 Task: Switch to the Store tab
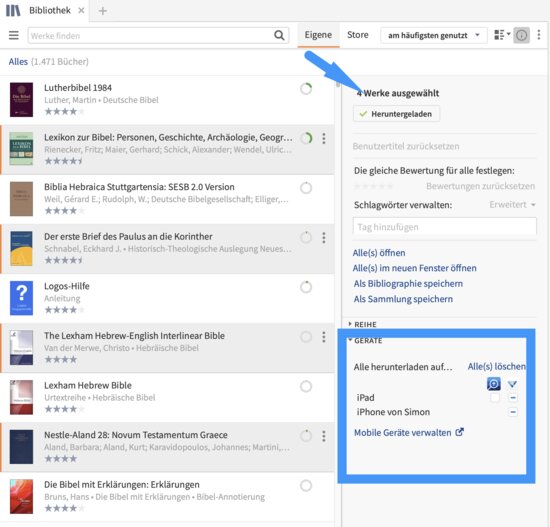tap(358, 35)
